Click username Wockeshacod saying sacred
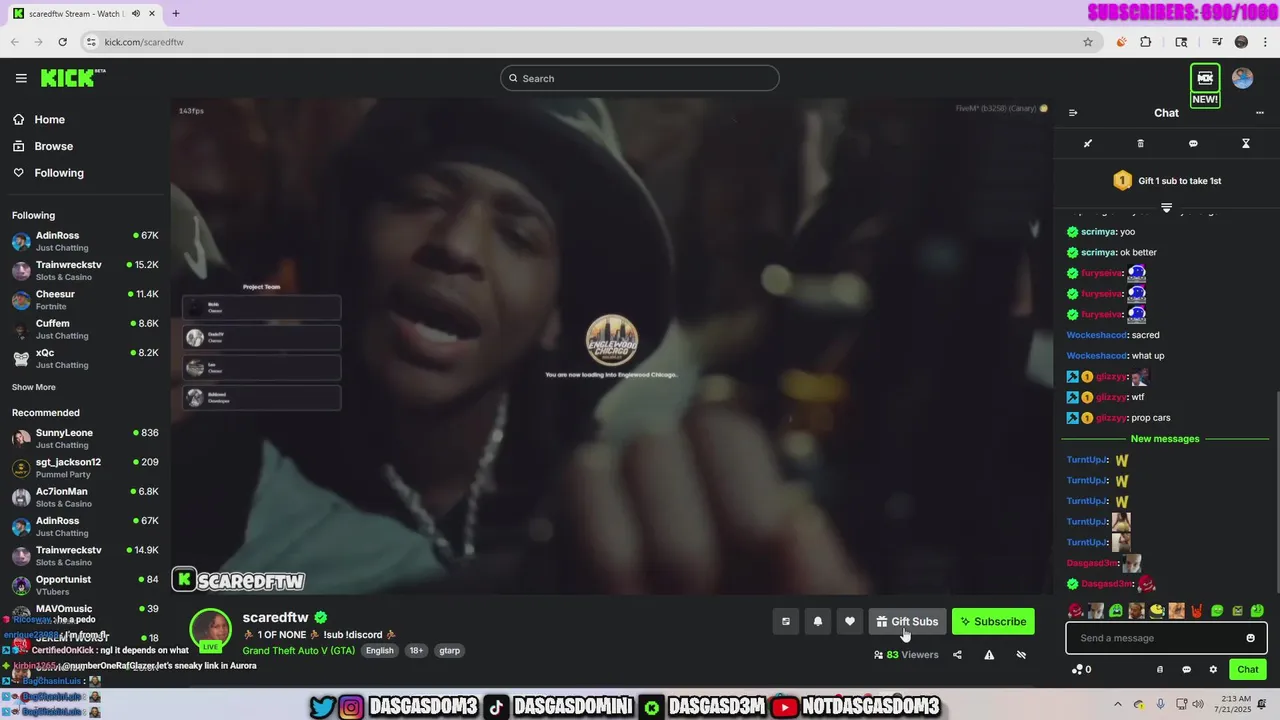This screenshot has width=1280, height=720. [1097, 335]
